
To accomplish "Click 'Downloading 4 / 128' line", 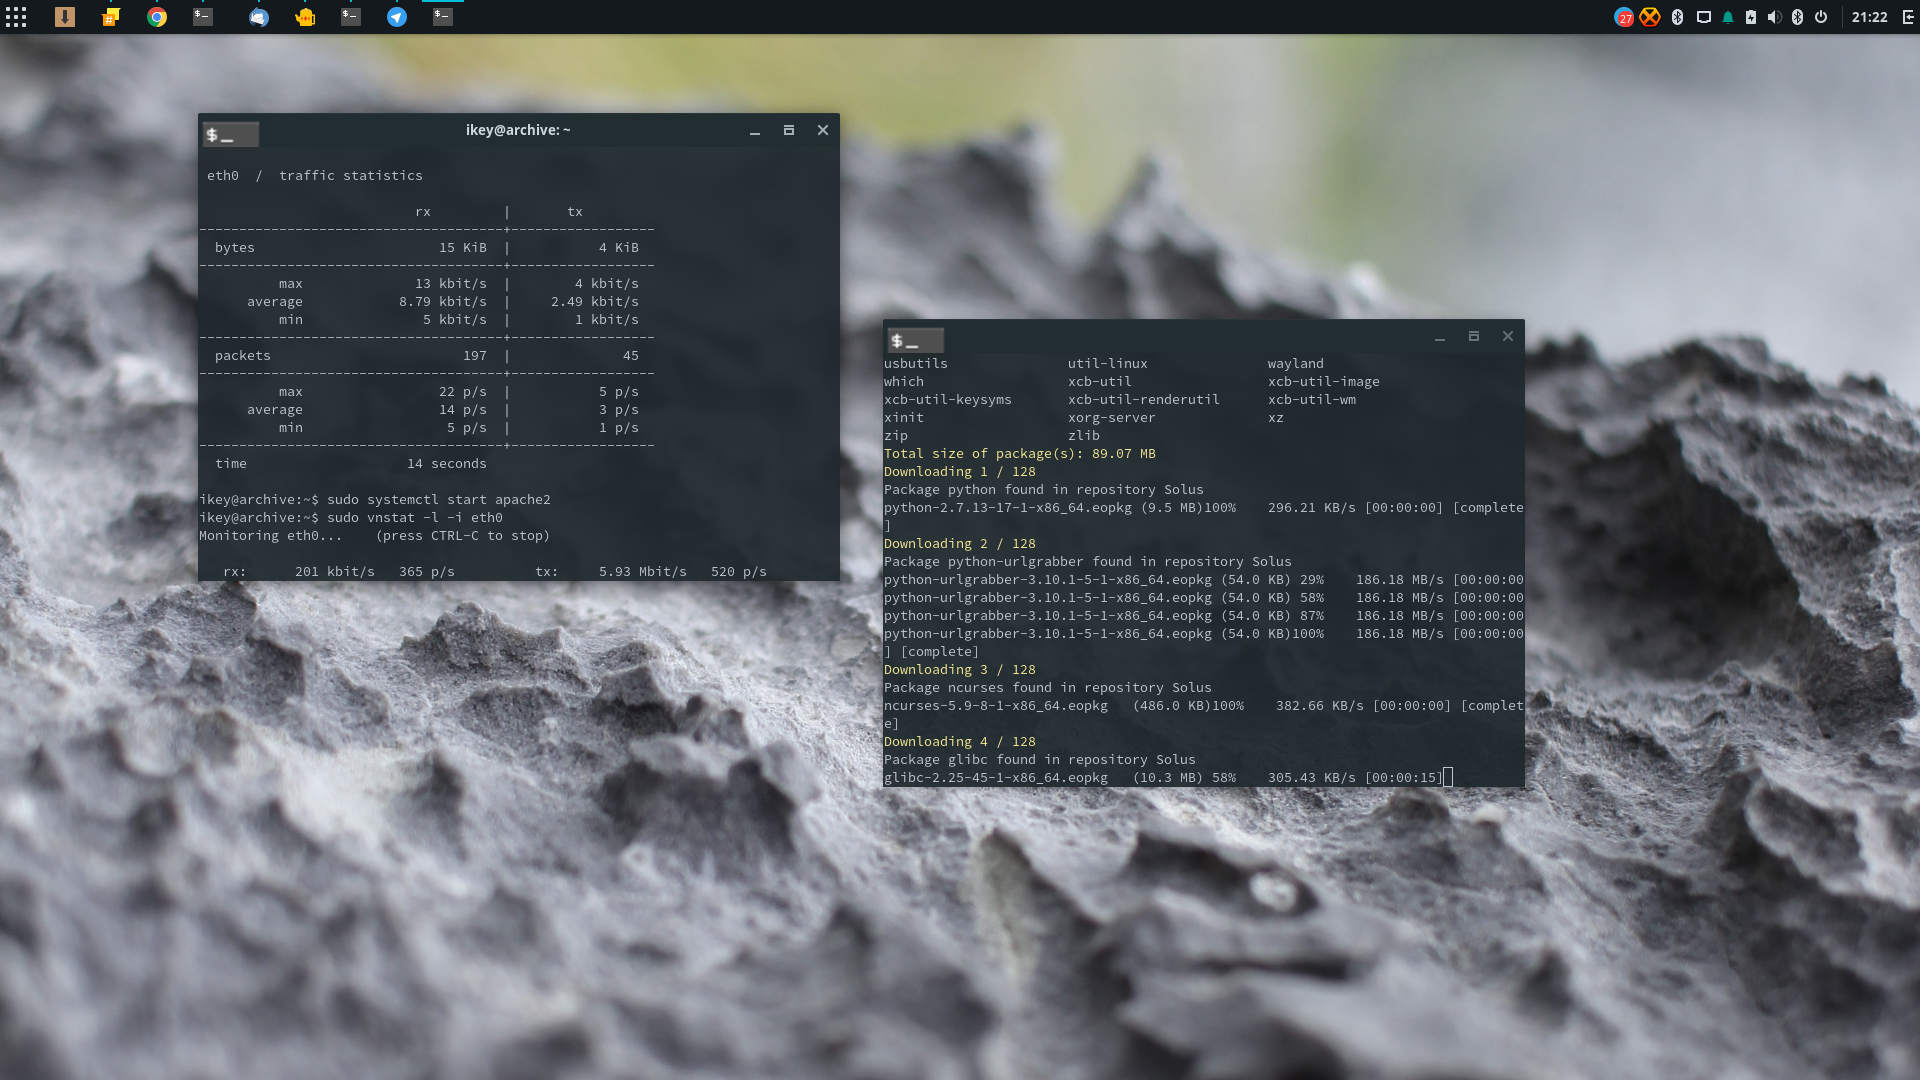I will click(x=960, y=742).
